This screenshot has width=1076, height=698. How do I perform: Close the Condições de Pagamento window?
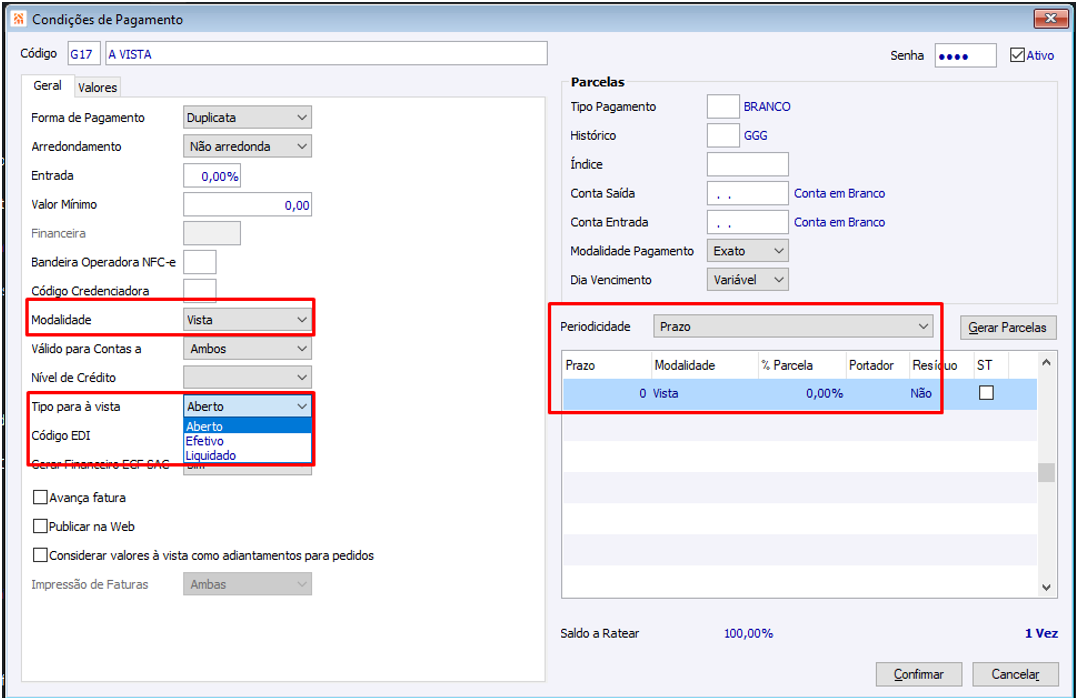(1050, 19)
